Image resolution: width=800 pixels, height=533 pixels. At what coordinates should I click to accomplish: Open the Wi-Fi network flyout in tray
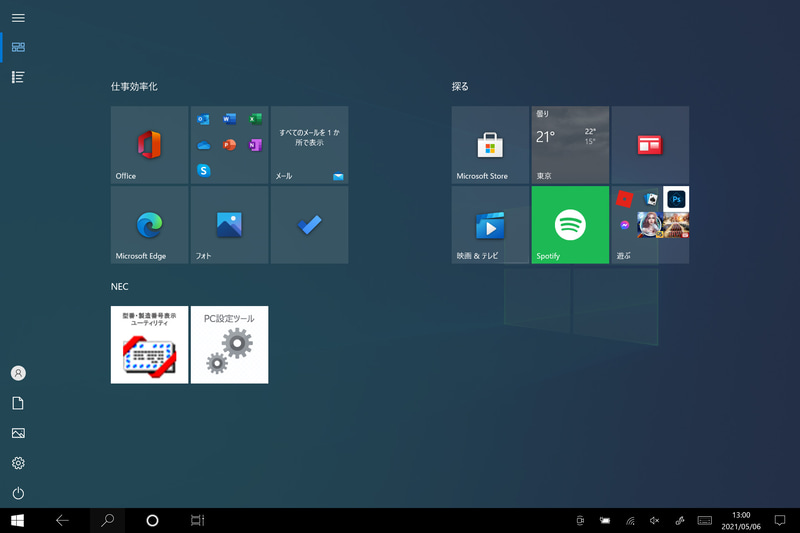630,521
